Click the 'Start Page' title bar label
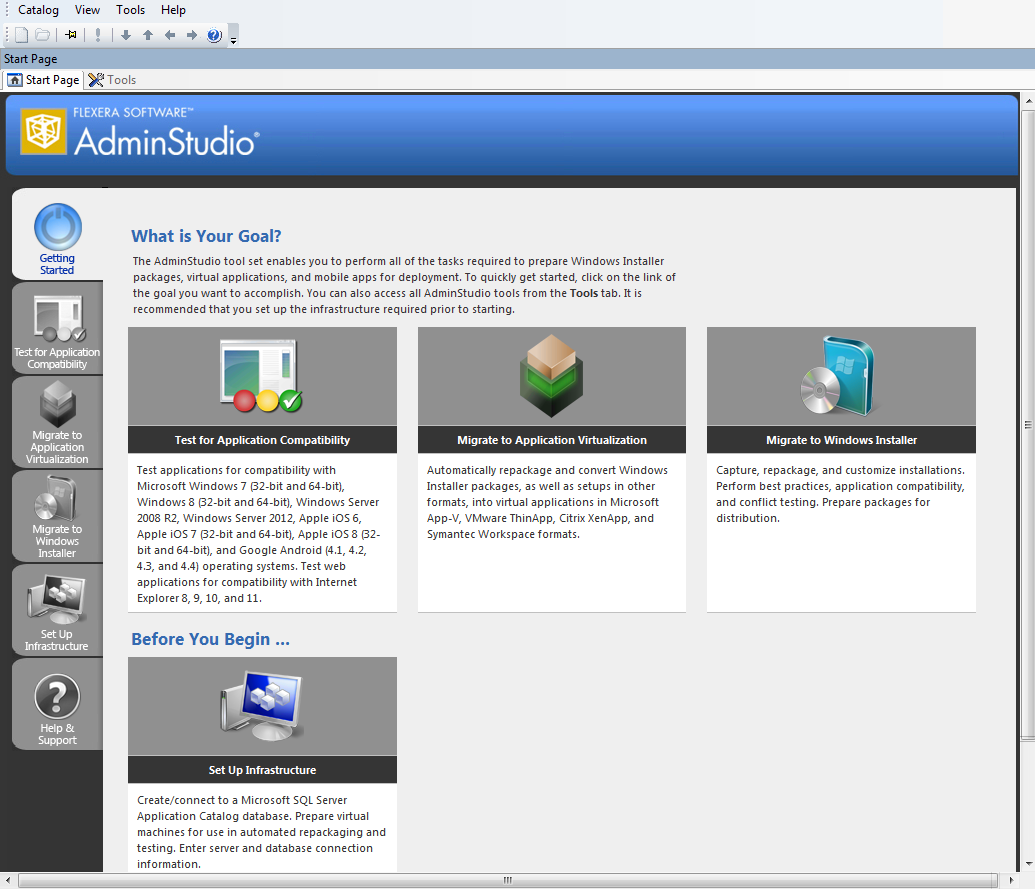The height and width of the screenshot is (889, 1035). [x=30, y=59]
